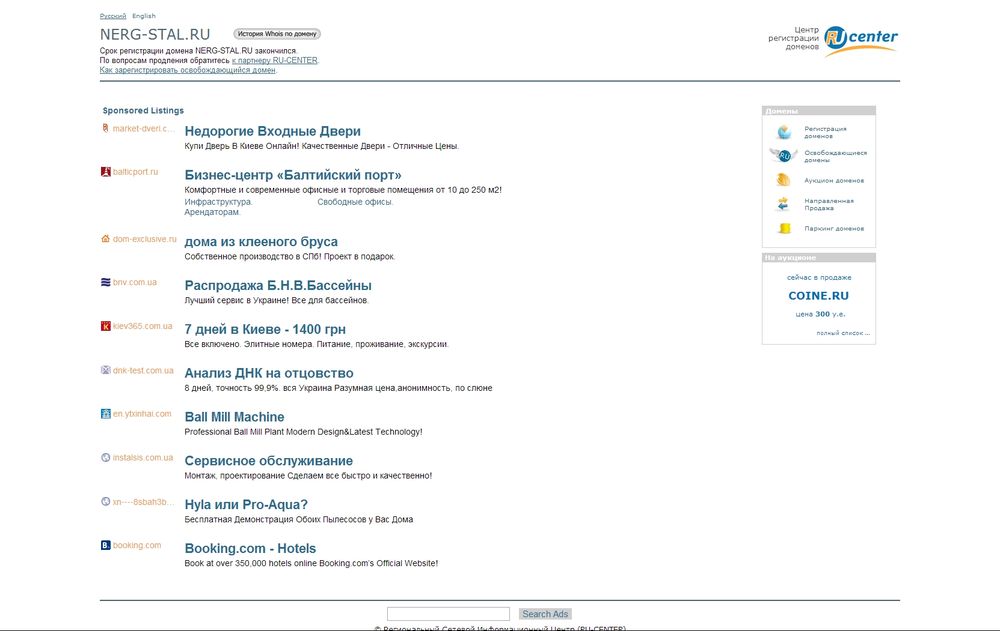Click the balticport.ru domain link
1000x631 pixels.
coord(135,172)
